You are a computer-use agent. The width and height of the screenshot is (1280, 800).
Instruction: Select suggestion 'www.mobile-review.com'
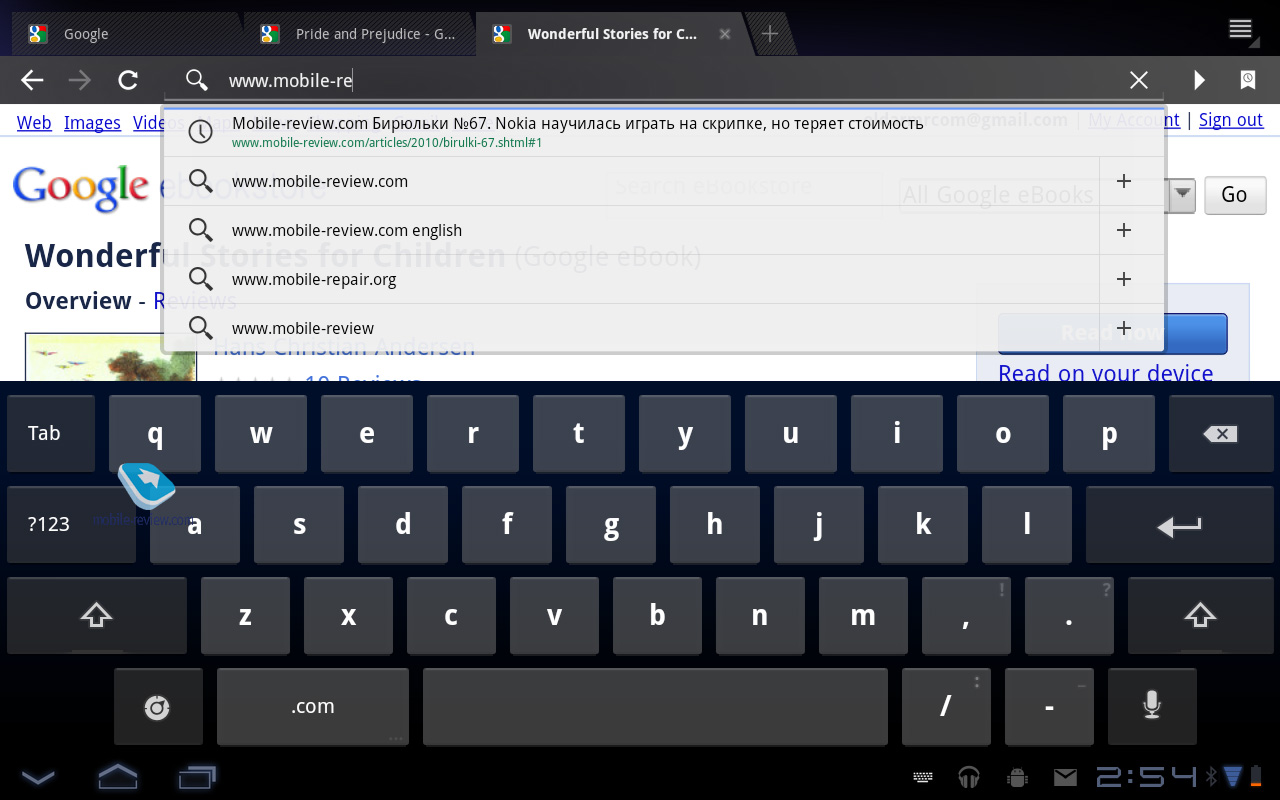click(x=630, y=181)
